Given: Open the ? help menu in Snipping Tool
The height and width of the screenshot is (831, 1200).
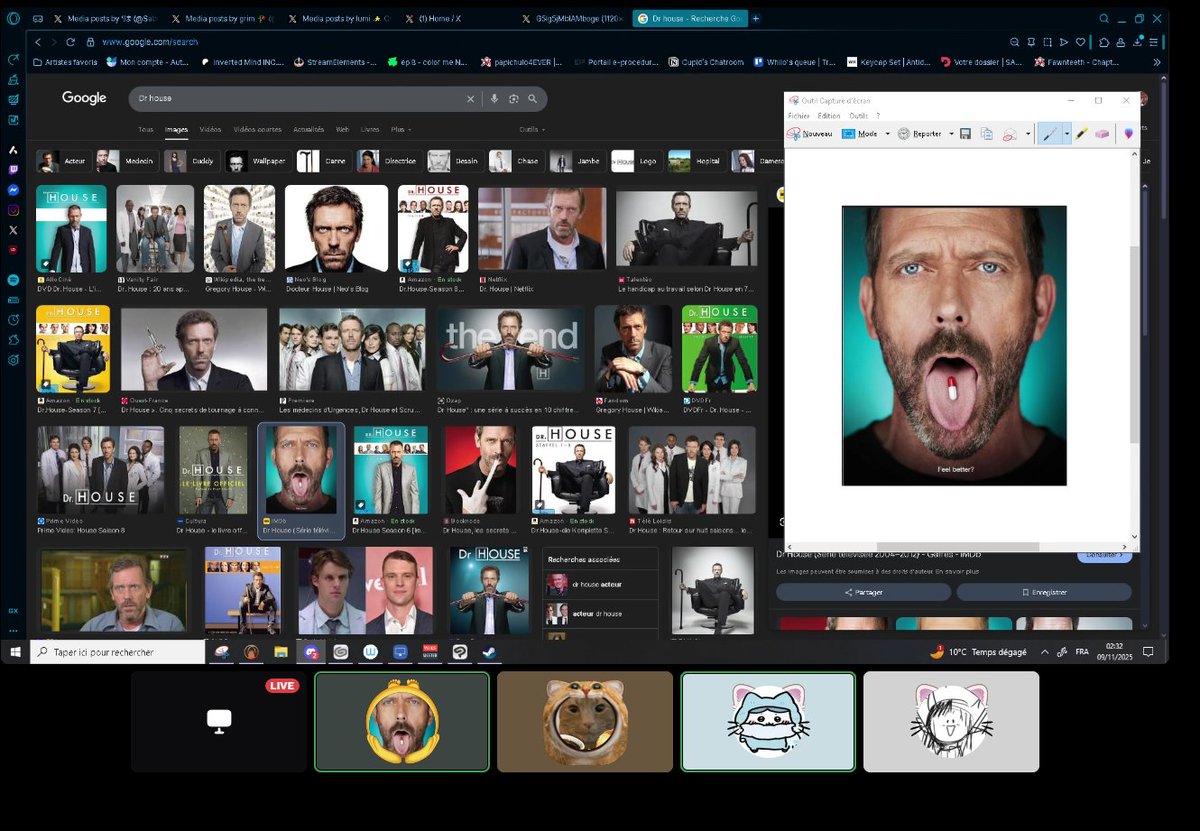Looking at the screenshot, I should (878, 116).
